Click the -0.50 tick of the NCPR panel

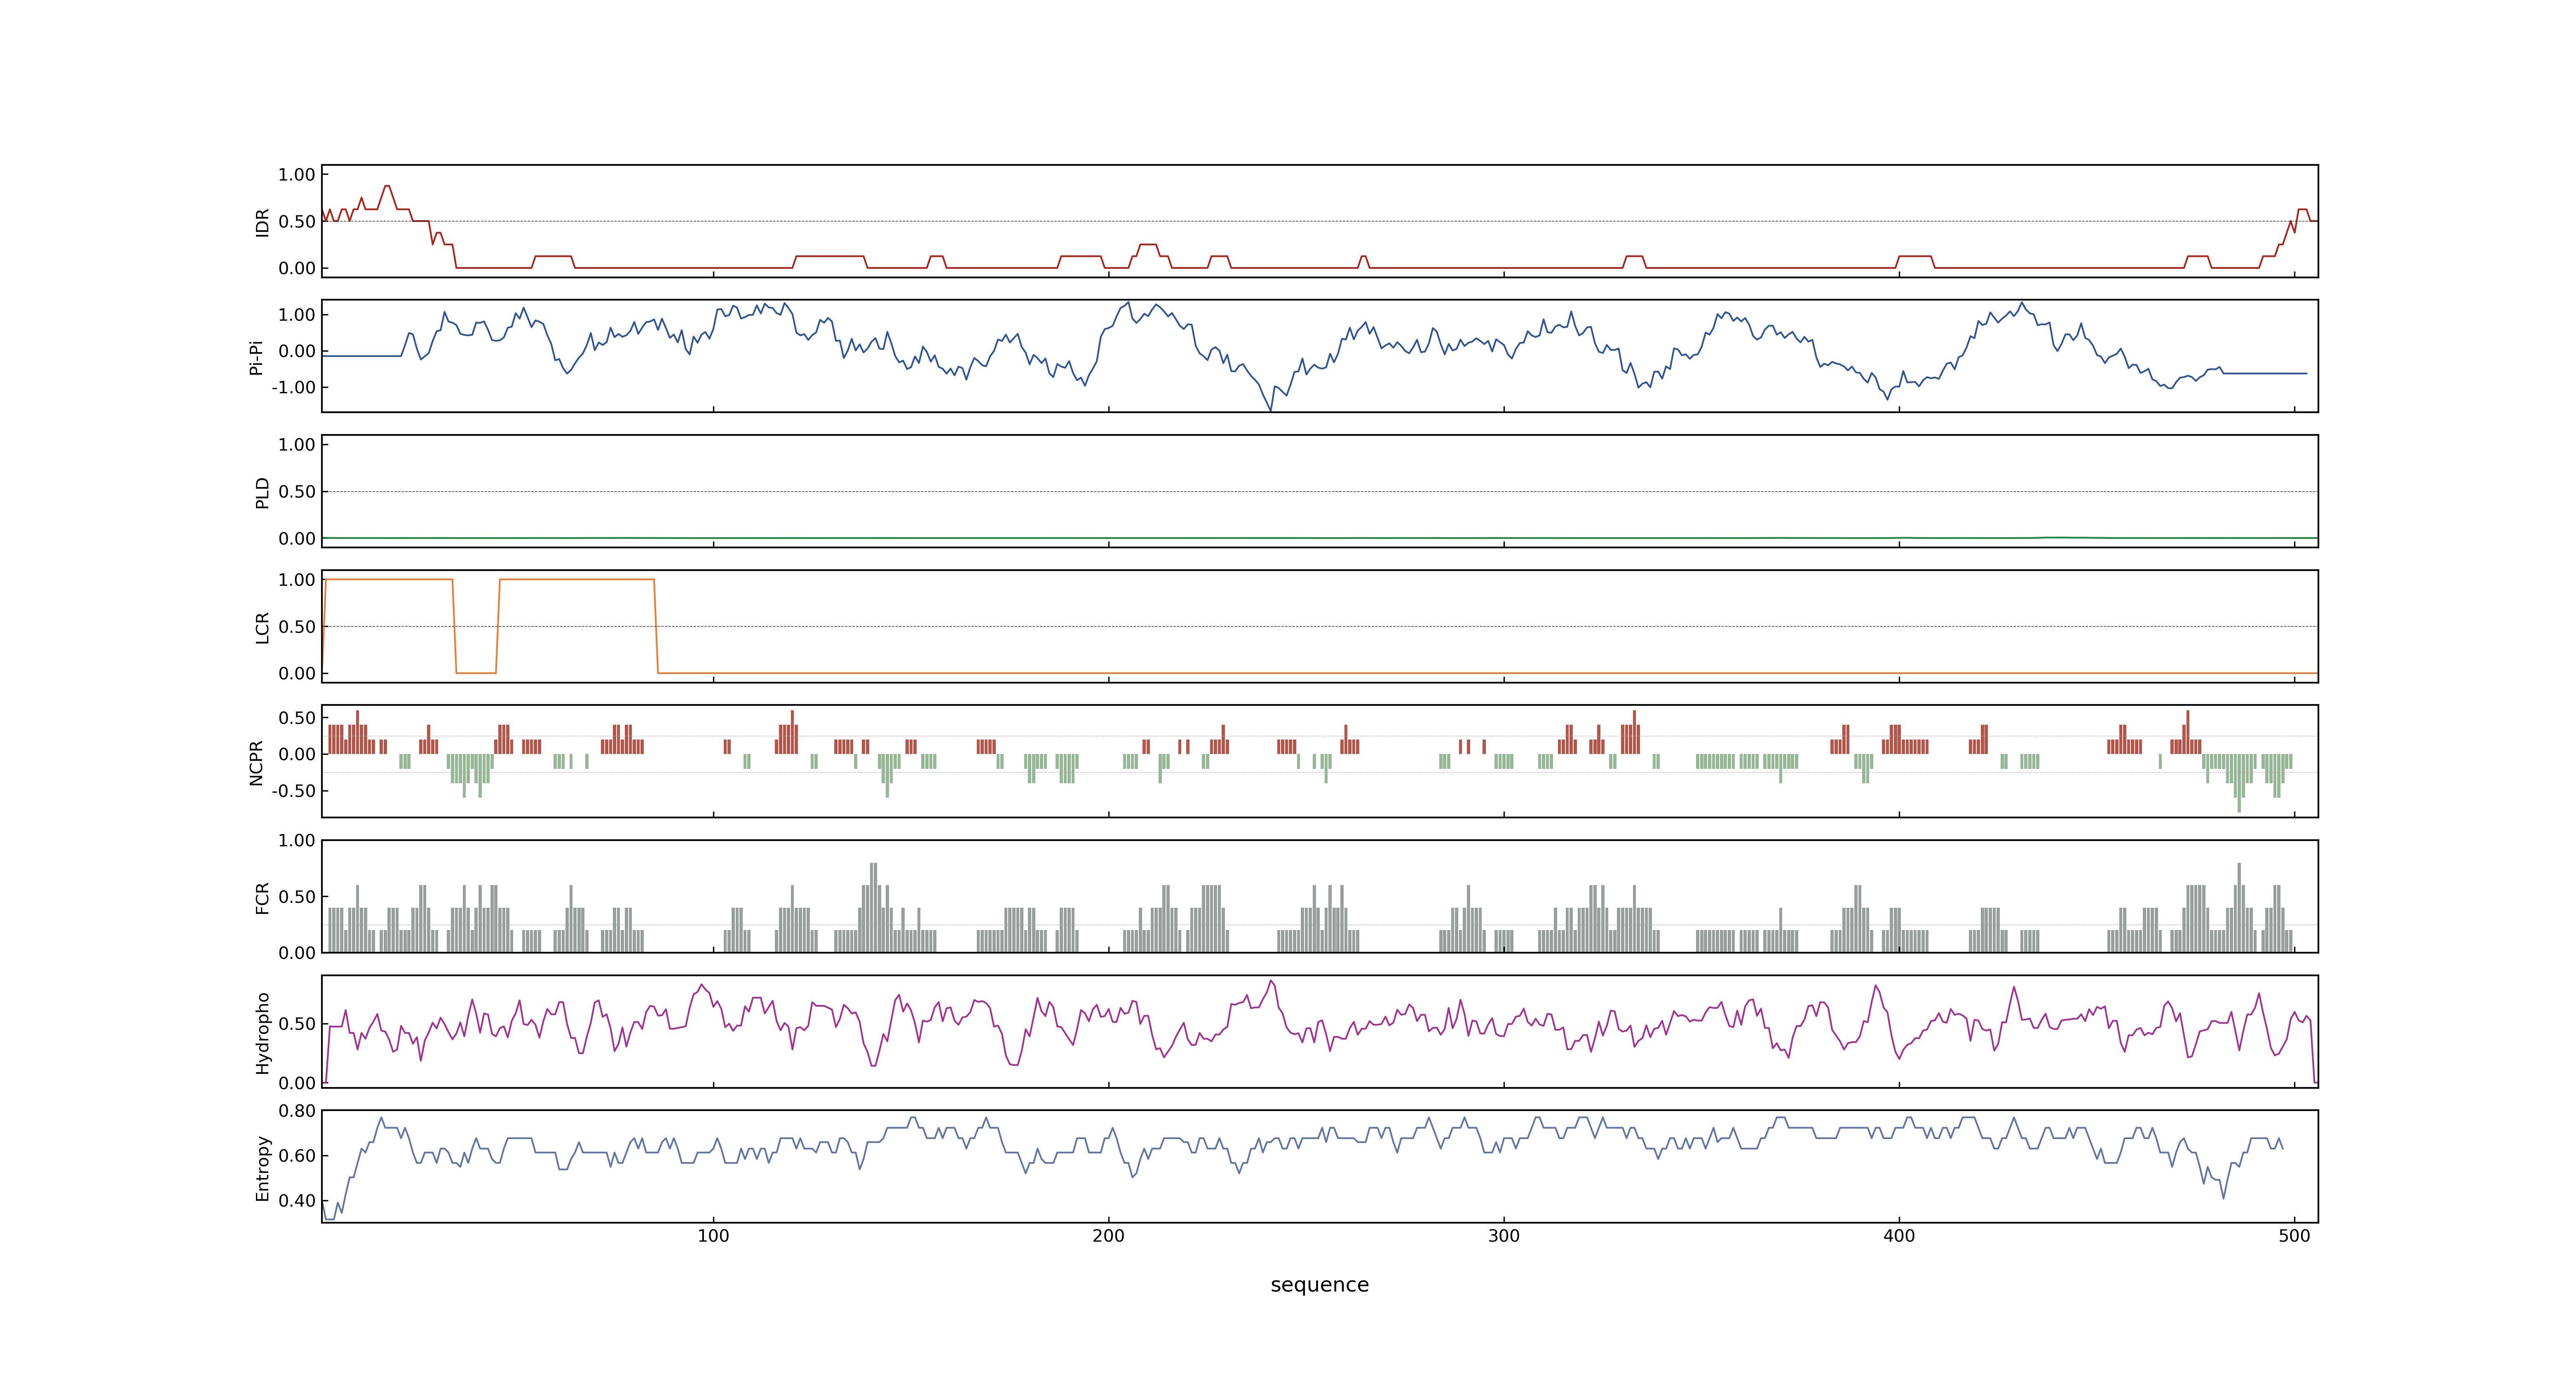click(293, 791)
